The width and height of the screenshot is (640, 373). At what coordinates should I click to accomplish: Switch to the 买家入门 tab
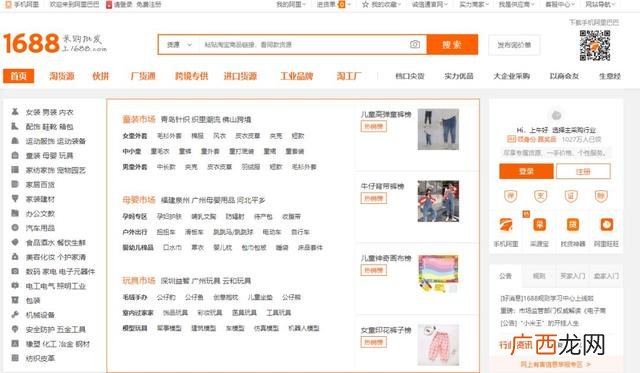(x=572, y=276)
